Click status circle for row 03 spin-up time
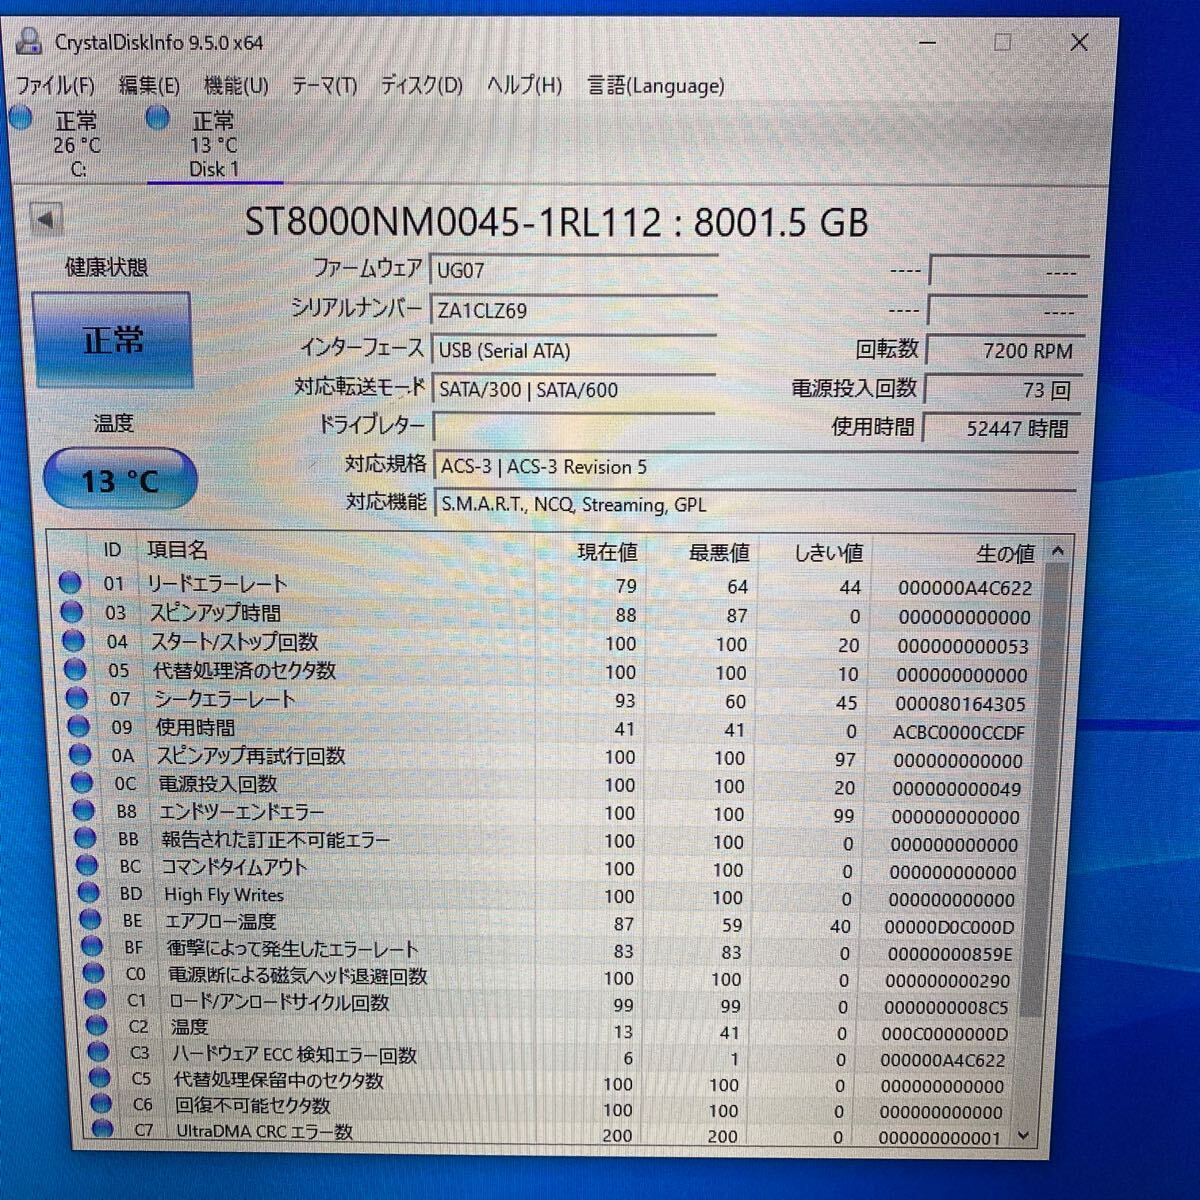This screenshot has width=1200, height=1200. 72,611
